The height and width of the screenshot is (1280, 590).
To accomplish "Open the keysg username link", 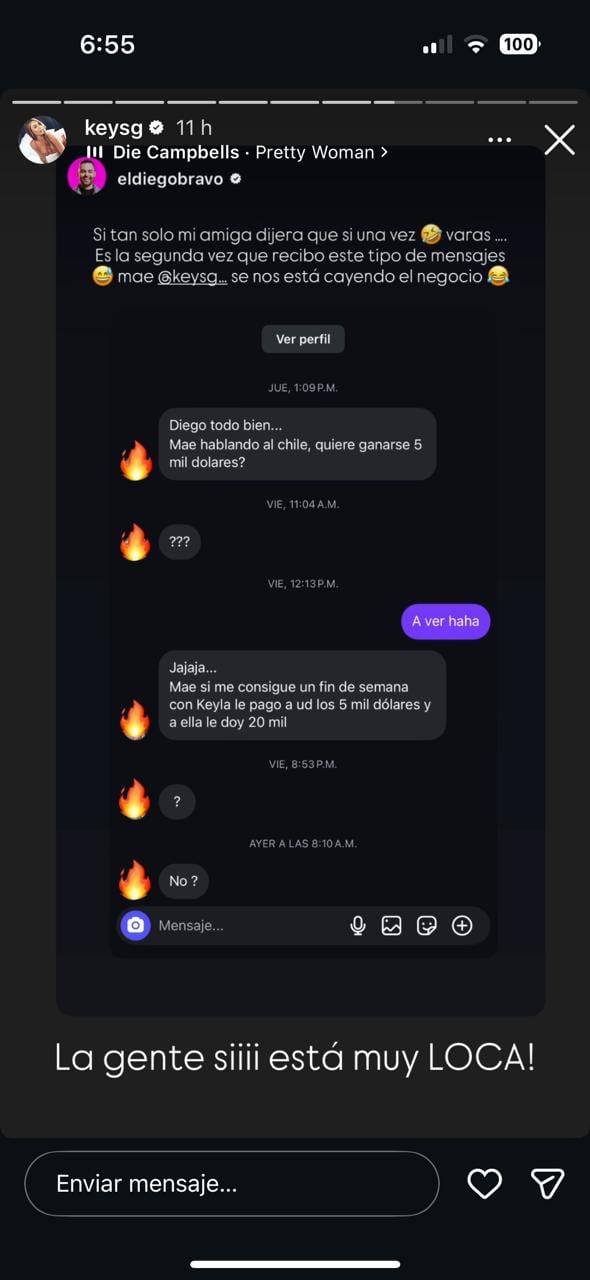I will point(114,128).
